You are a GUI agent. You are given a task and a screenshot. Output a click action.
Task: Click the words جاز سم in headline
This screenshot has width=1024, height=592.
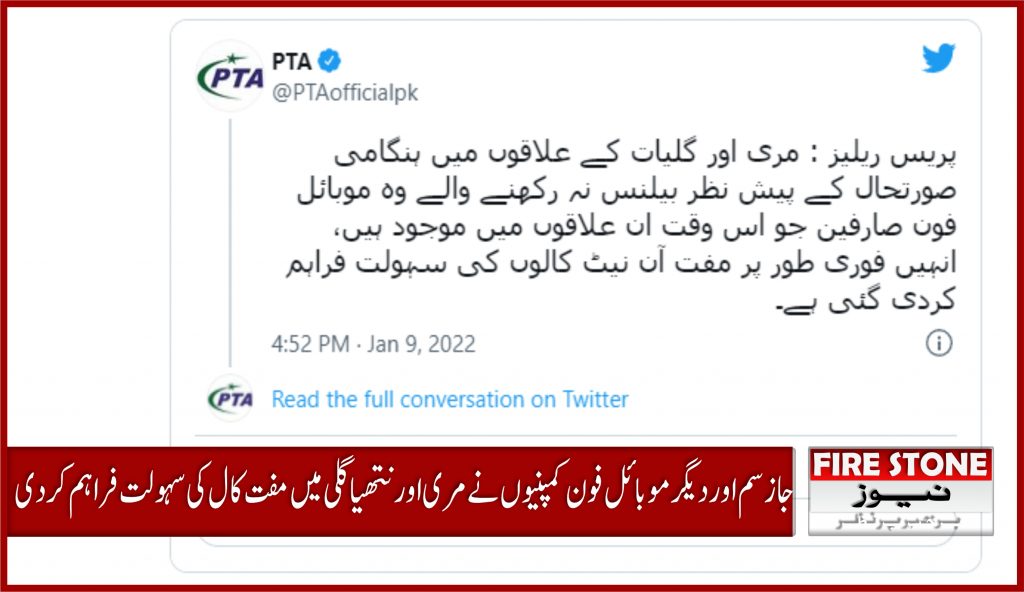(x=769, y=493)
